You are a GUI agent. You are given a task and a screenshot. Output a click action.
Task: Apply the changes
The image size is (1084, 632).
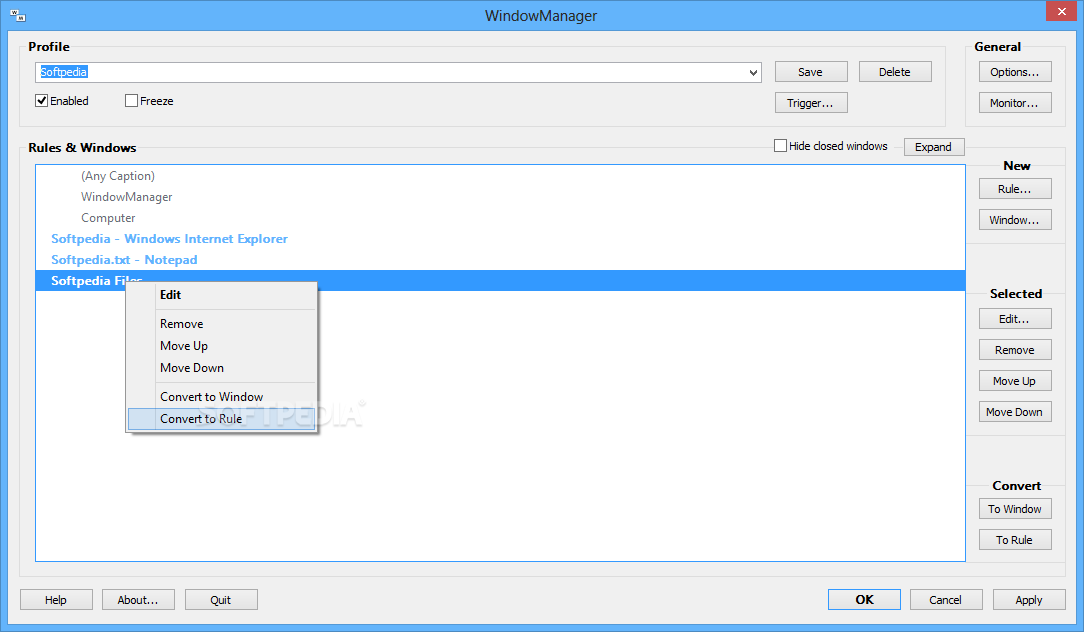coord(1029,600)
